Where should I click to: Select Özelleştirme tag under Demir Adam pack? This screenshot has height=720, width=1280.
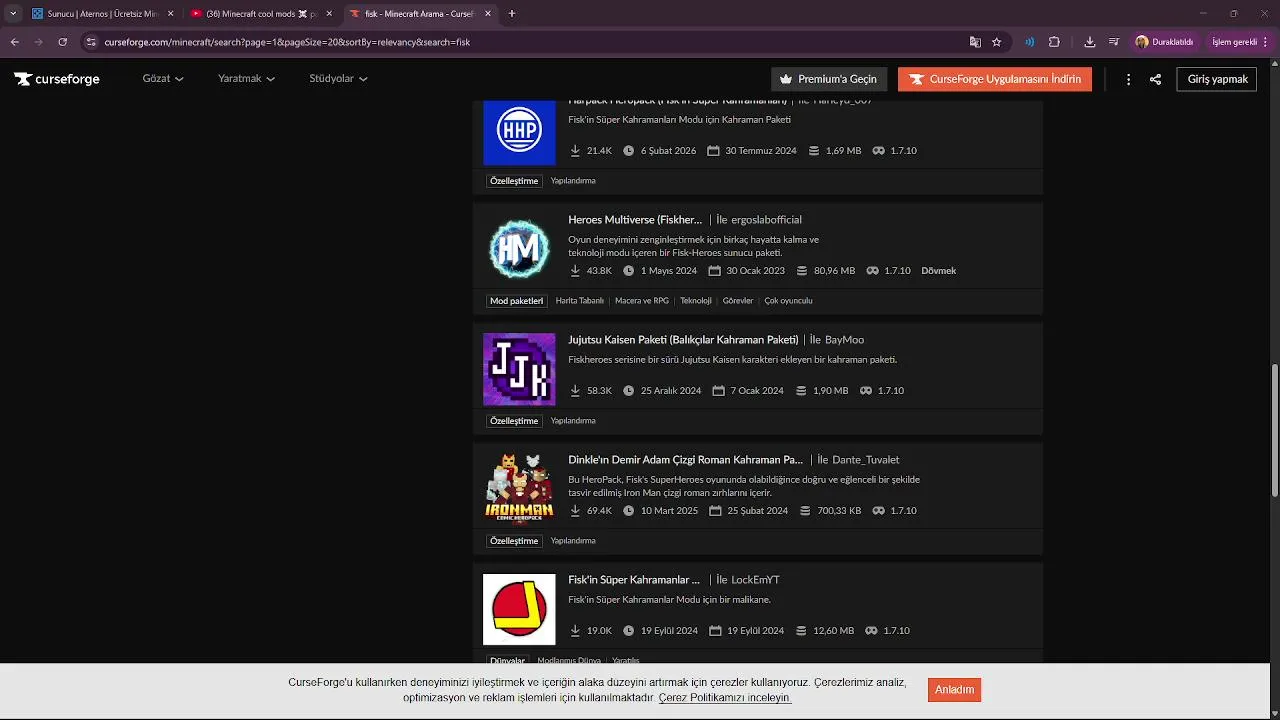(514, 541)
